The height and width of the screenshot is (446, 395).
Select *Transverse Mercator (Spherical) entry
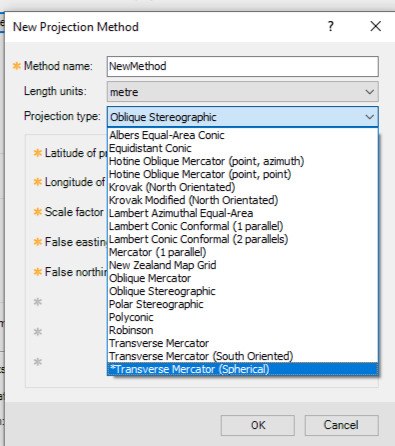pos(243,369)
